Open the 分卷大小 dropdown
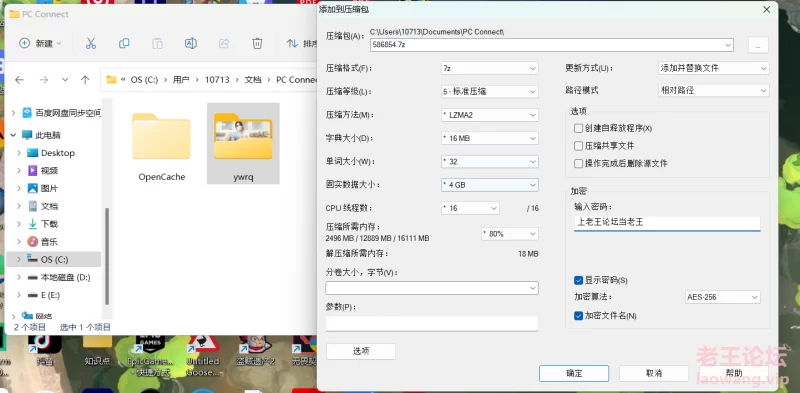The image size is (800, 393). coord(432,288)
